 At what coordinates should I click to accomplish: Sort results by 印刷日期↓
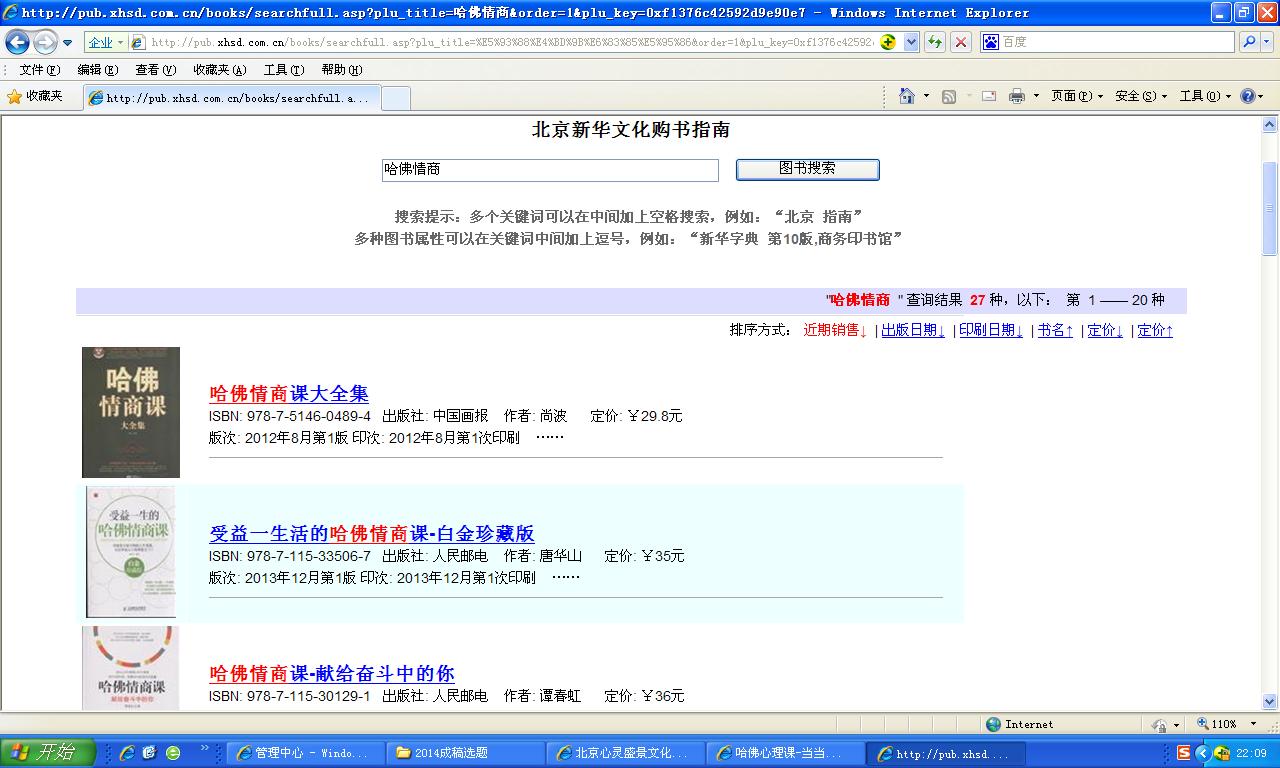click(991, 330)
